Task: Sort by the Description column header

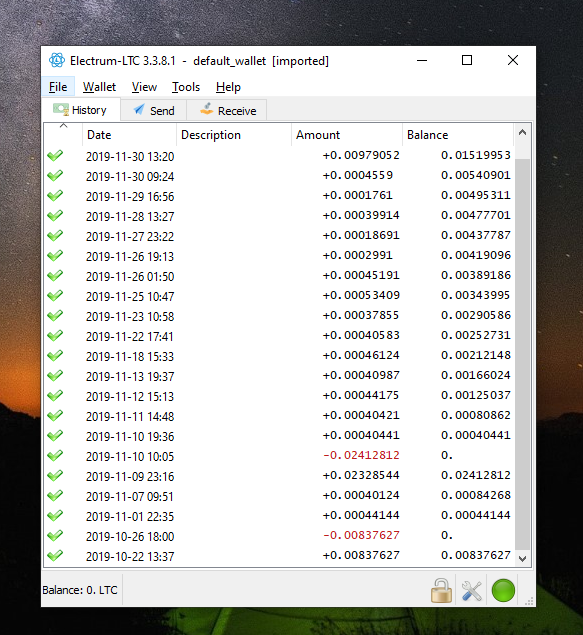Action: click(x=234, y=135)
